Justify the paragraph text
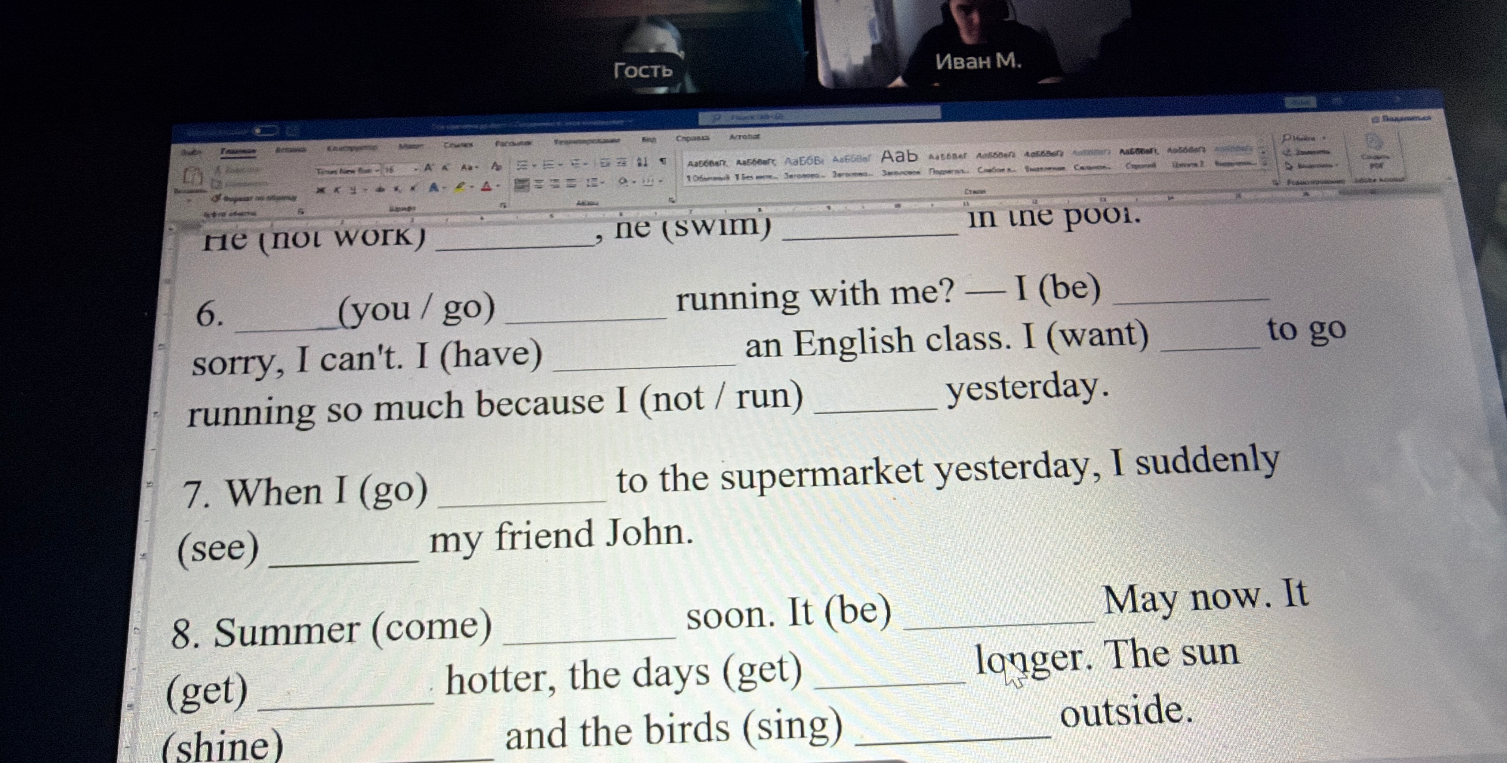The image size is (1507, 763). (572, 183)
